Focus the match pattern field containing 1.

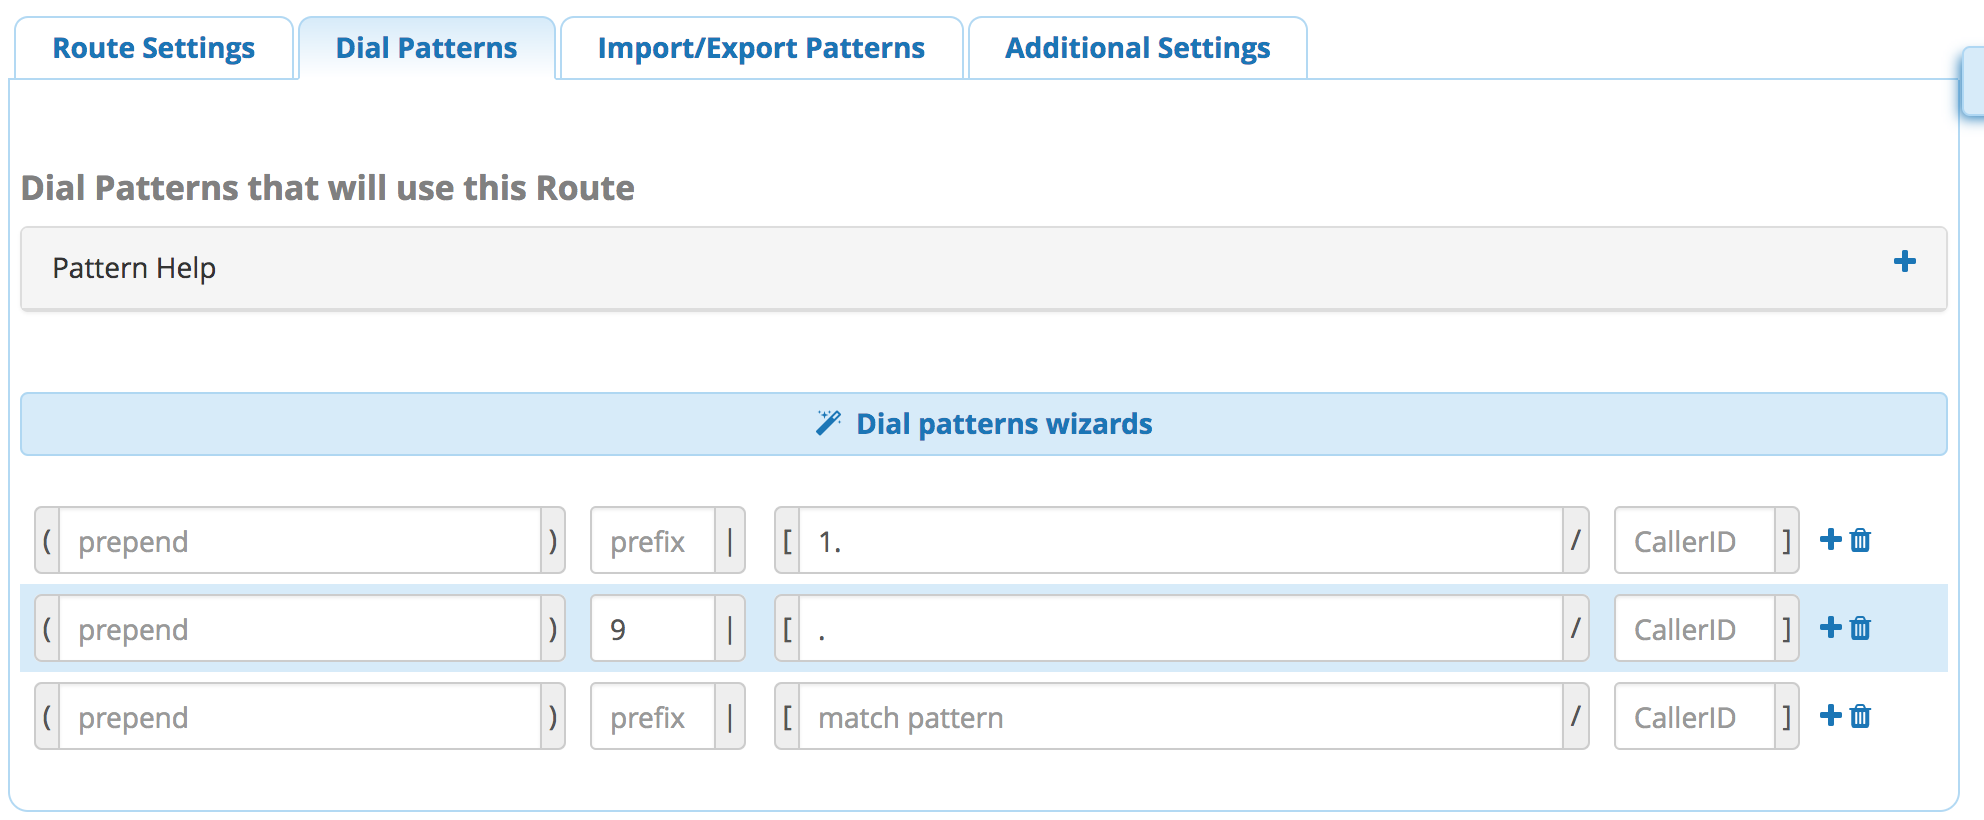click(1181, 541)
